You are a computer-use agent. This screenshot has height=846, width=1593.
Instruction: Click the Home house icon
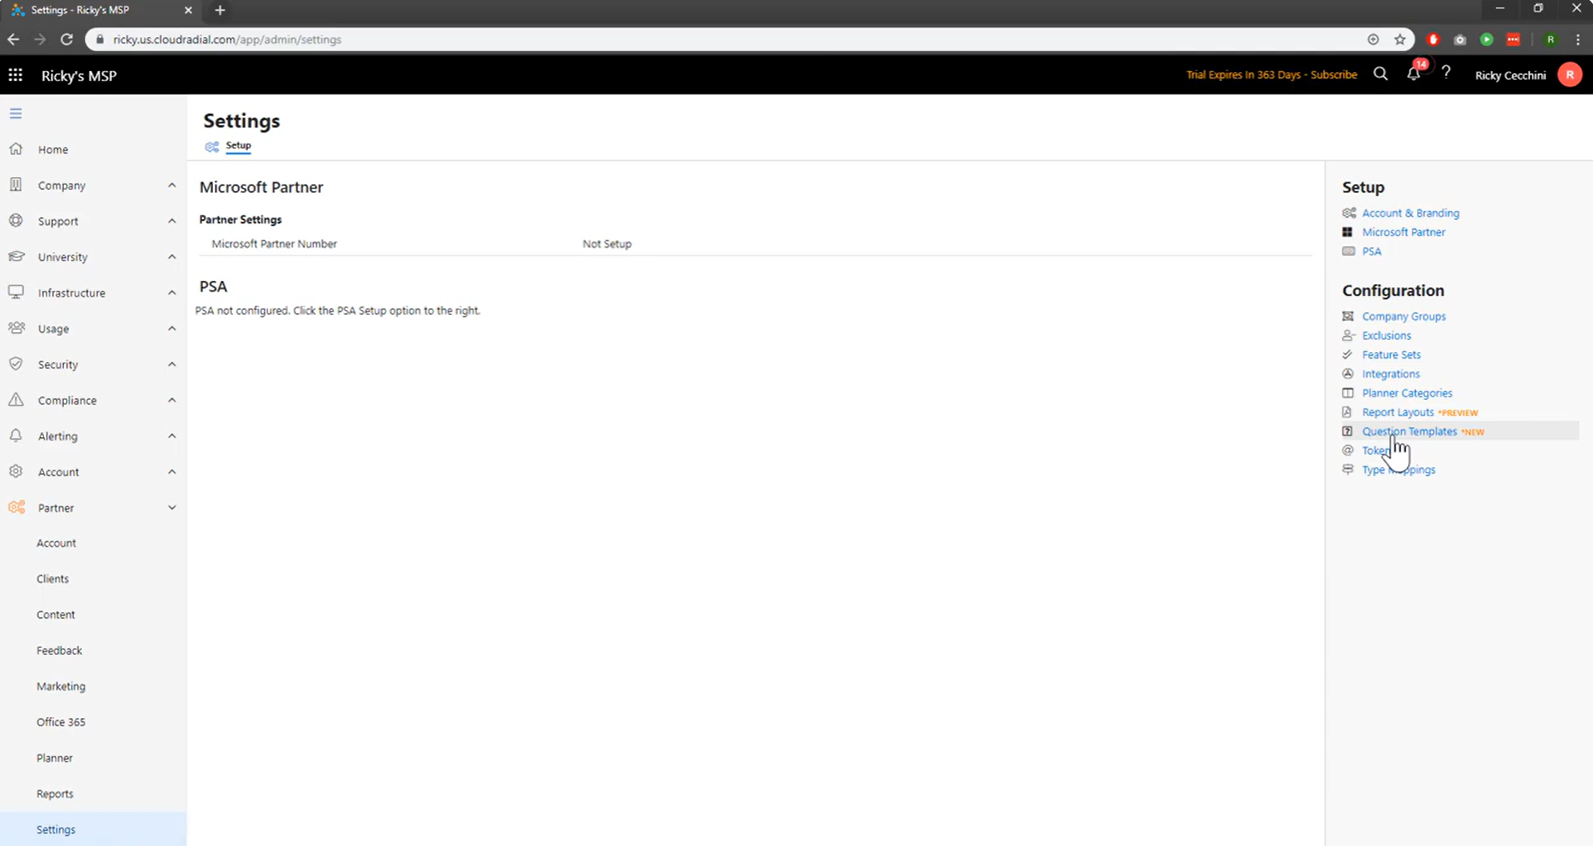point(16,149)
